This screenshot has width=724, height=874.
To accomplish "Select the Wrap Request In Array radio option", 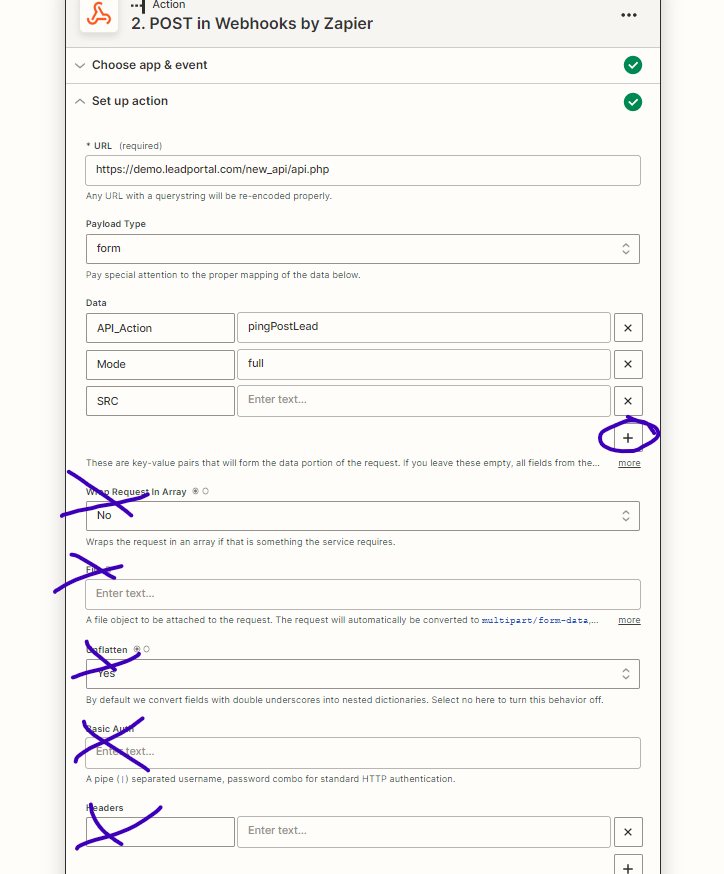I will click(196, 491).
